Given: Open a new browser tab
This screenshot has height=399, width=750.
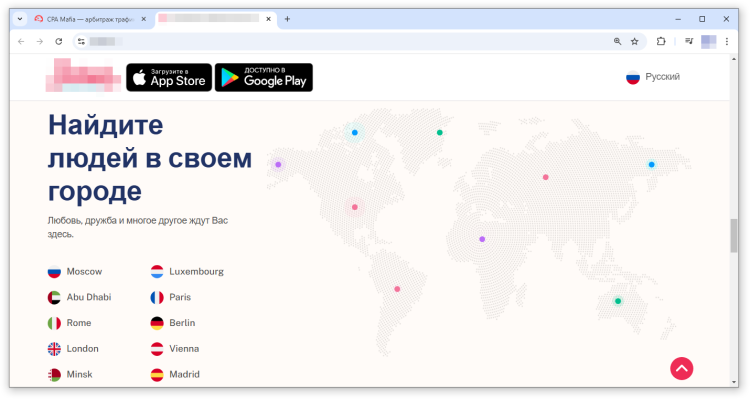Looking at the screenshot, I should 287,19.
